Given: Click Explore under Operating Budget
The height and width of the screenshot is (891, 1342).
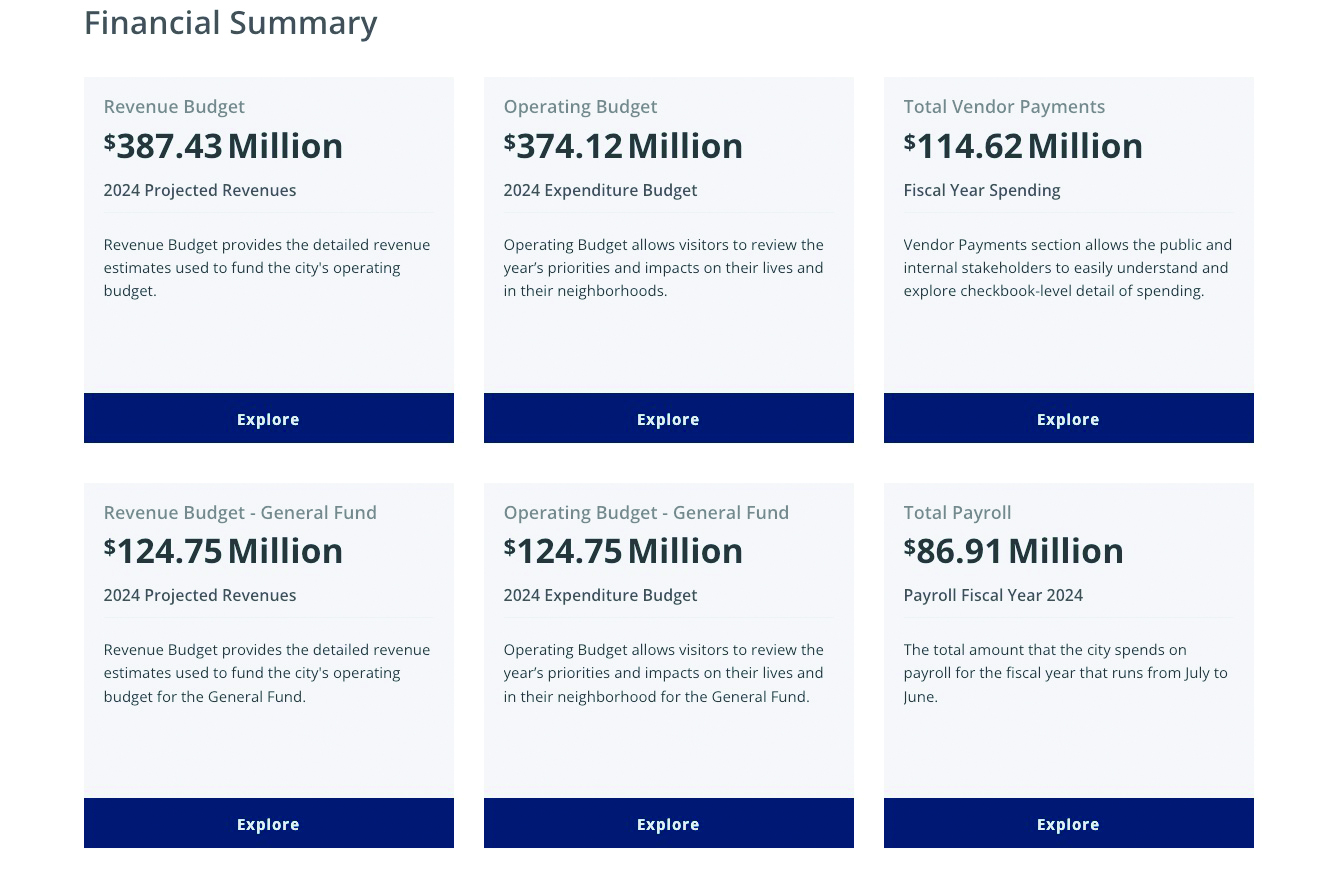Looking at the screenshot, I should (668, 418).
